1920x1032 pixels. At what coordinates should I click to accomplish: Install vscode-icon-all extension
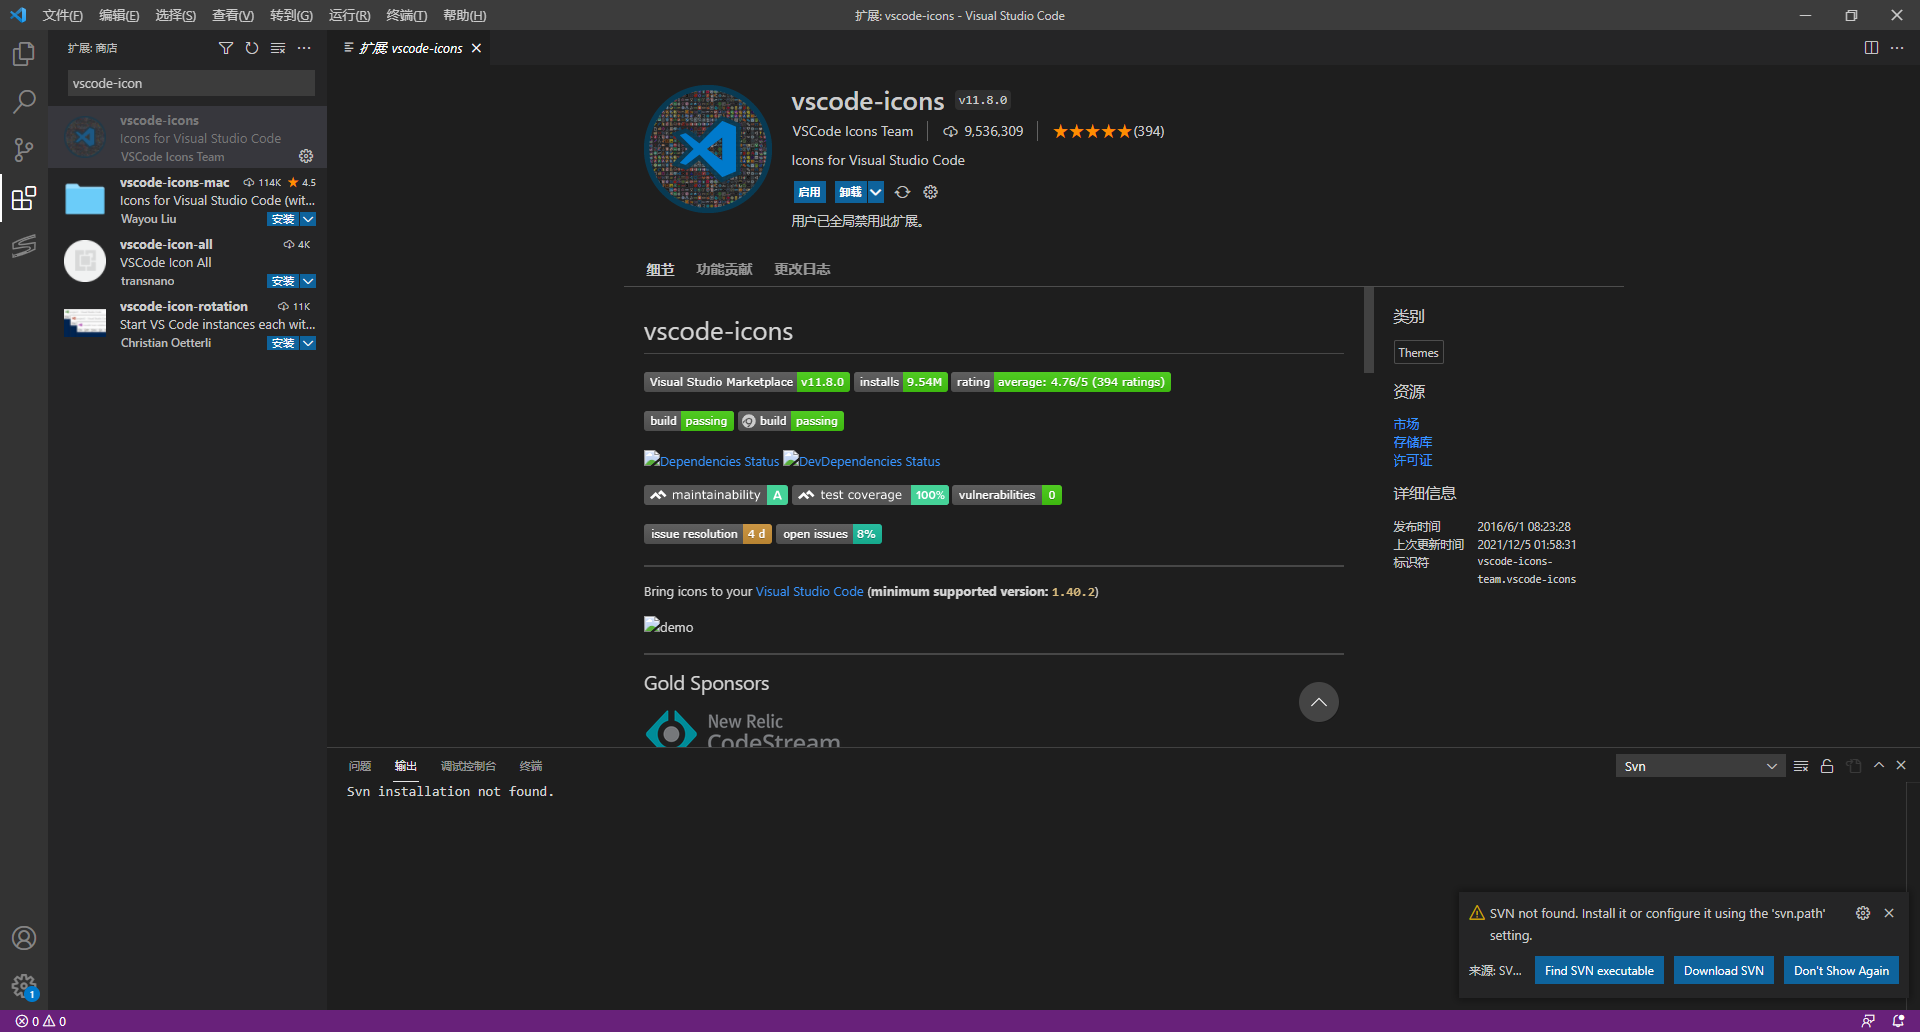tap(283, 281)
